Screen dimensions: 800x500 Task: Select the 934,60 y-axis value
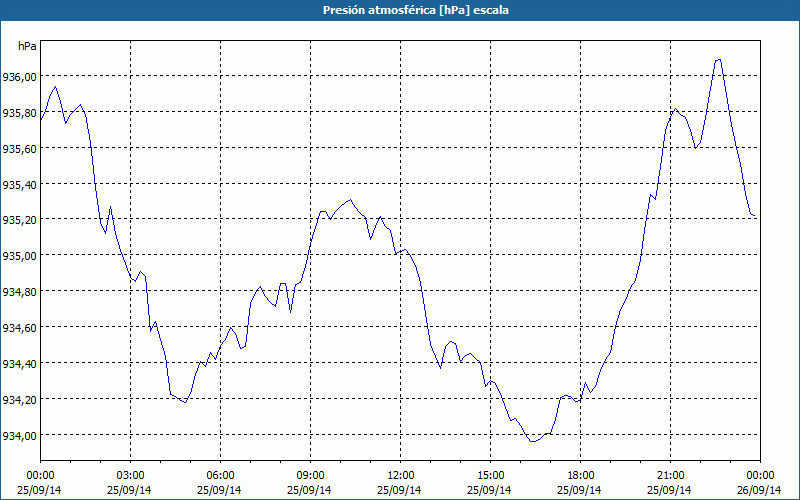click(19, 328)
